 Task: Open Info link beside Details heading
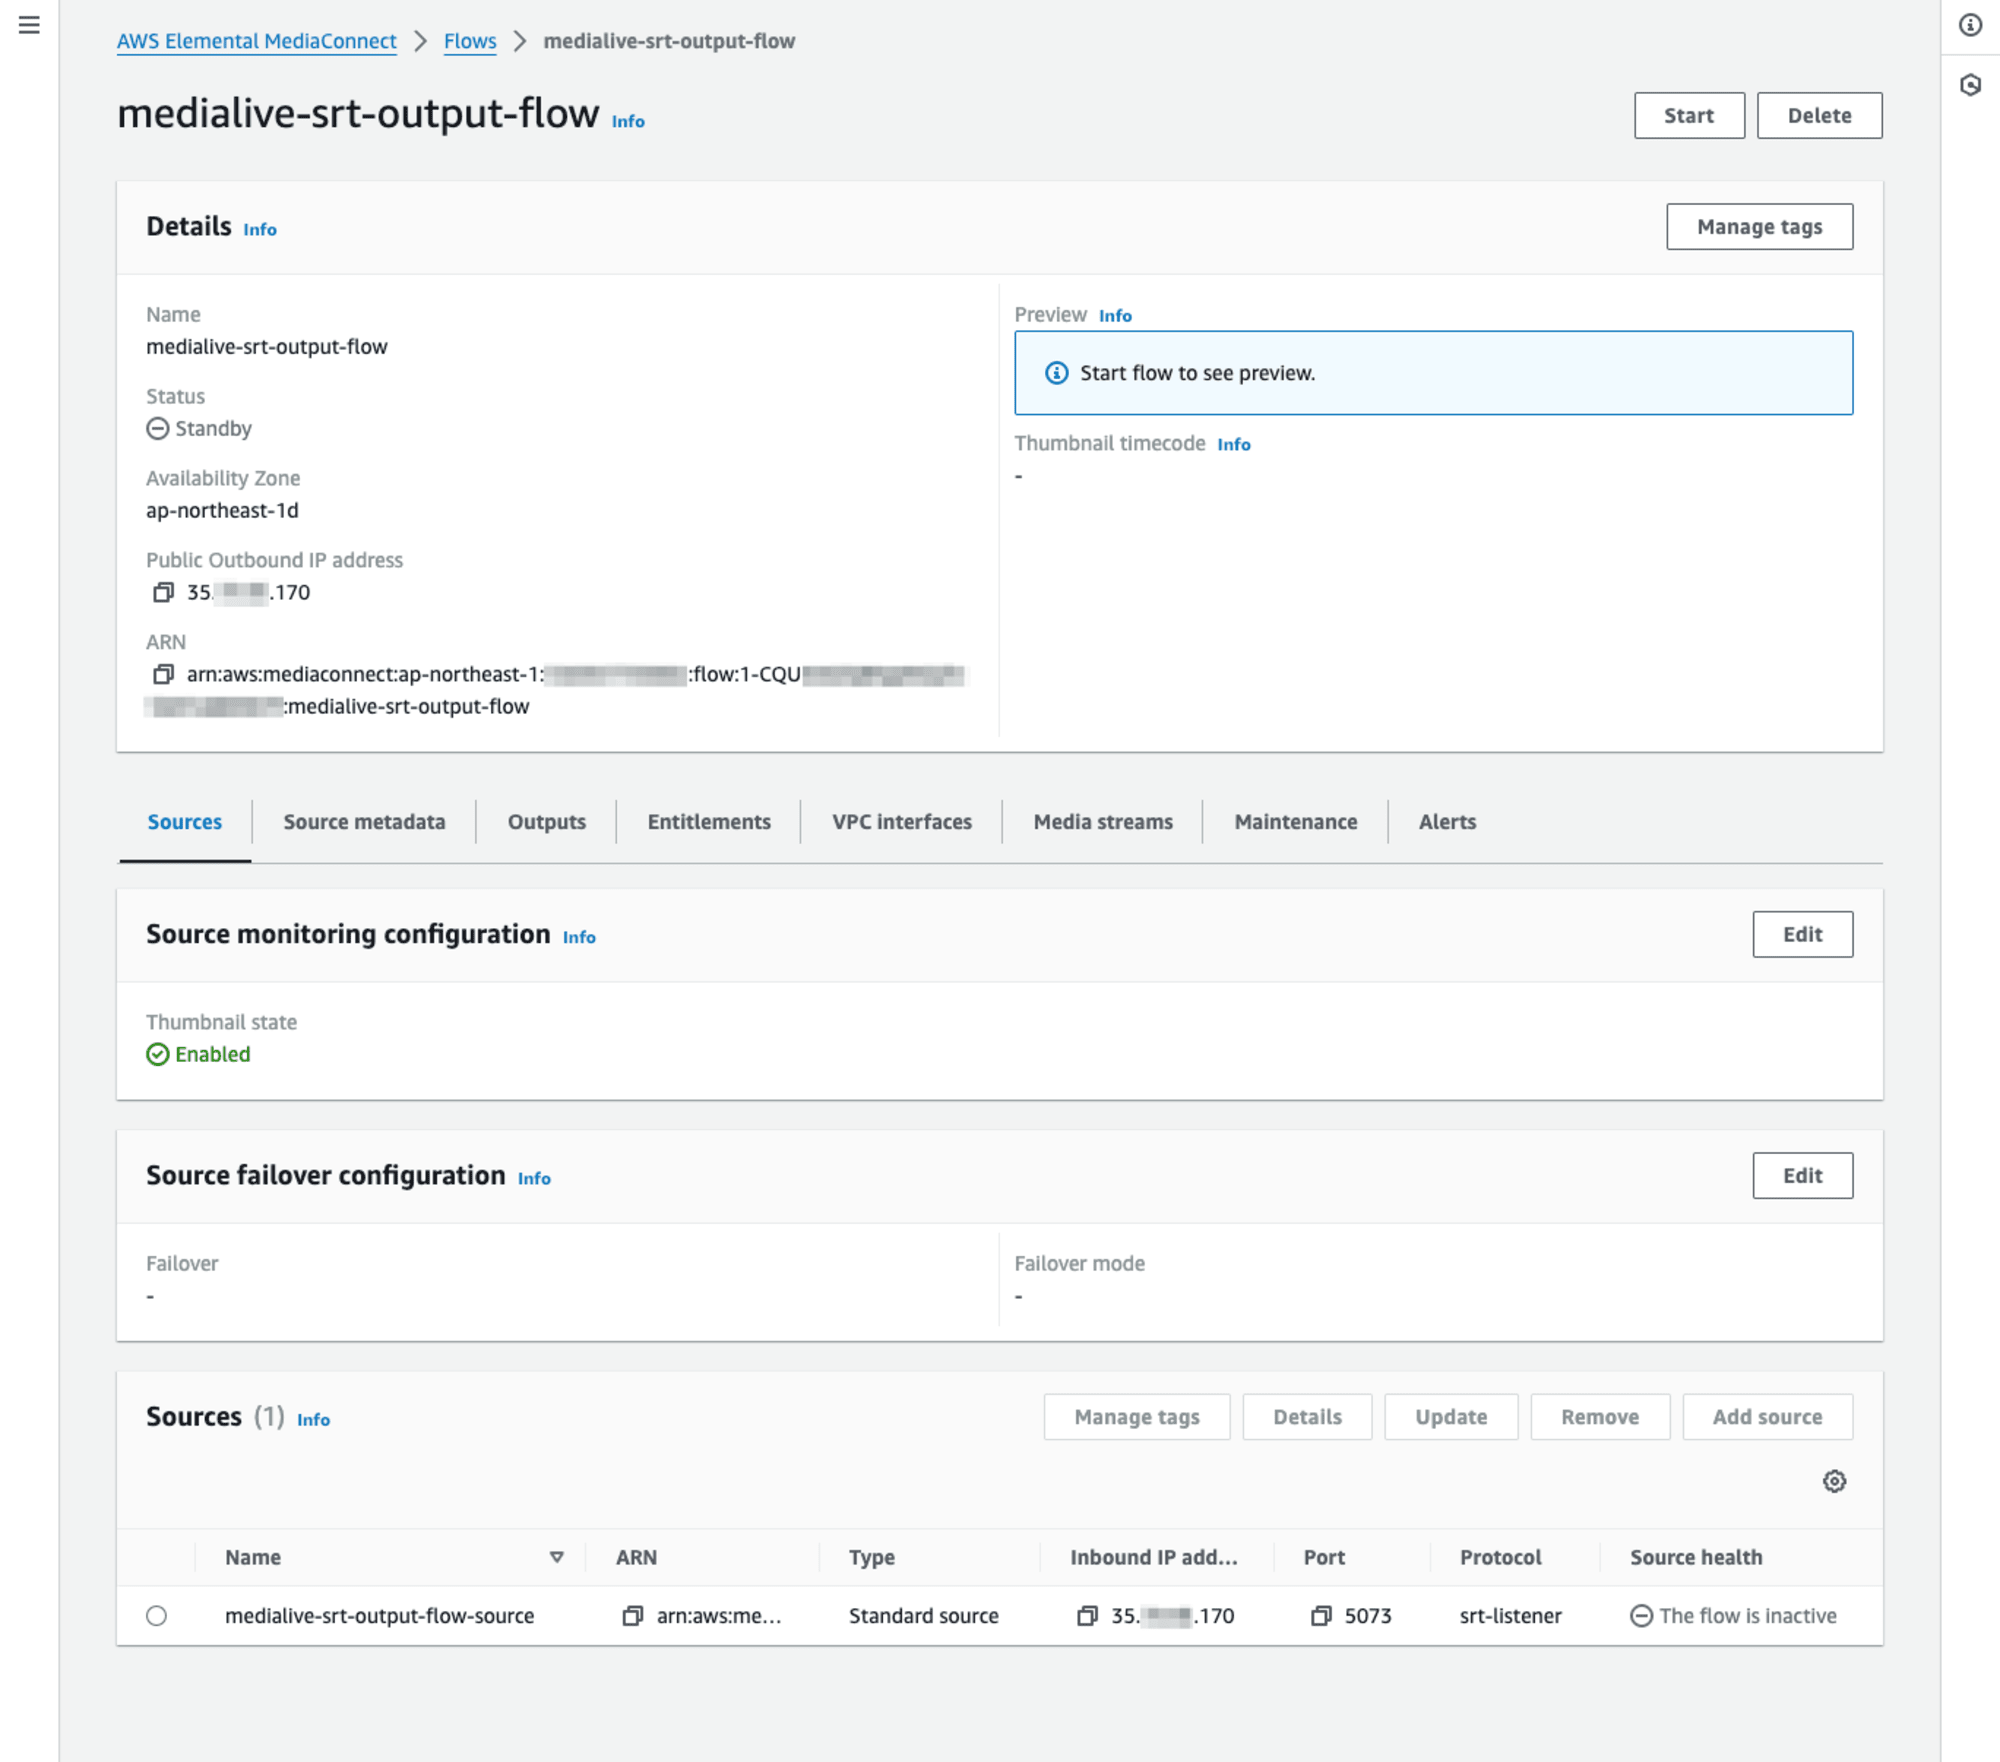tap(260, 229)
